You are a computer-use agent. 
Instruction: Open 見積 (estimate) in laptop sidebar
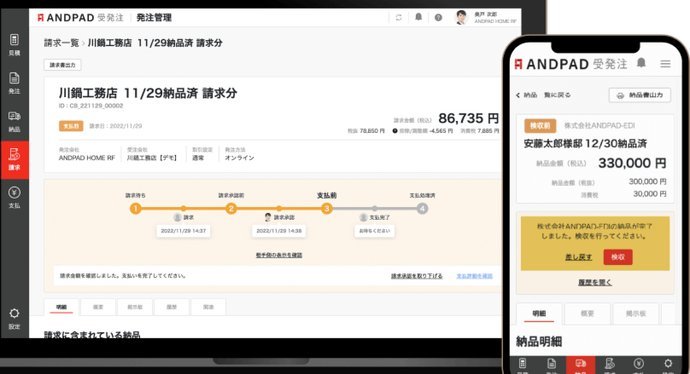14,45
